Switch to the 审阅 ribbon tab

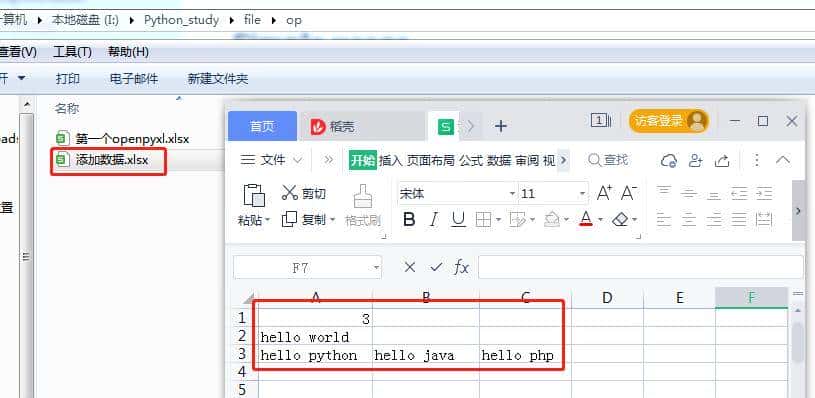coord(527,161)
